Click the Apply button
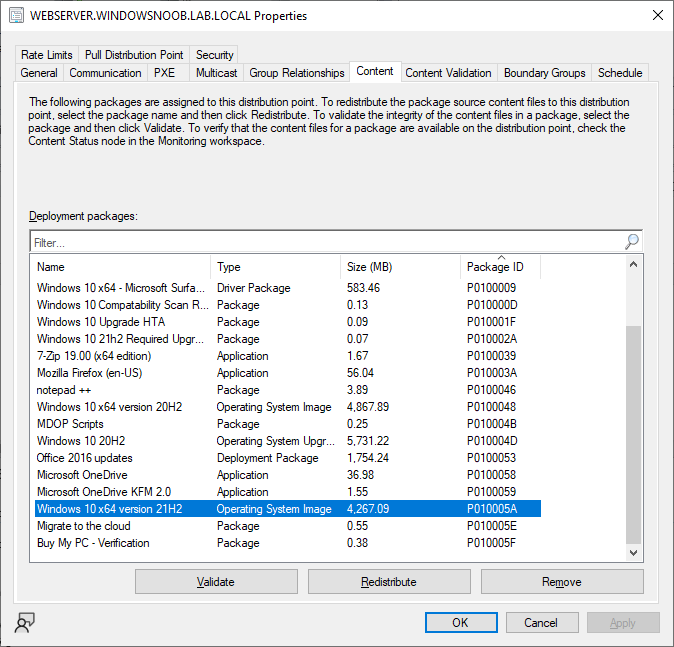 (623, 622)
